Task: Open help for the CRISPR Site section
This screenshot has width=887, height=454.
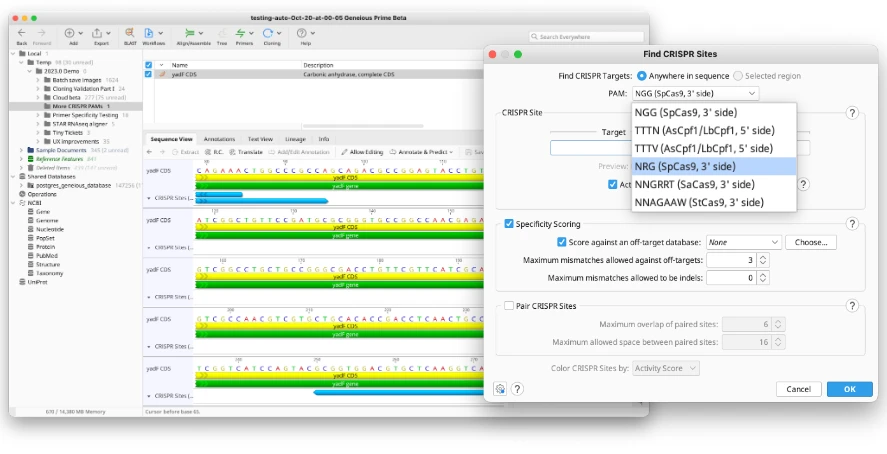Action: 852,113
